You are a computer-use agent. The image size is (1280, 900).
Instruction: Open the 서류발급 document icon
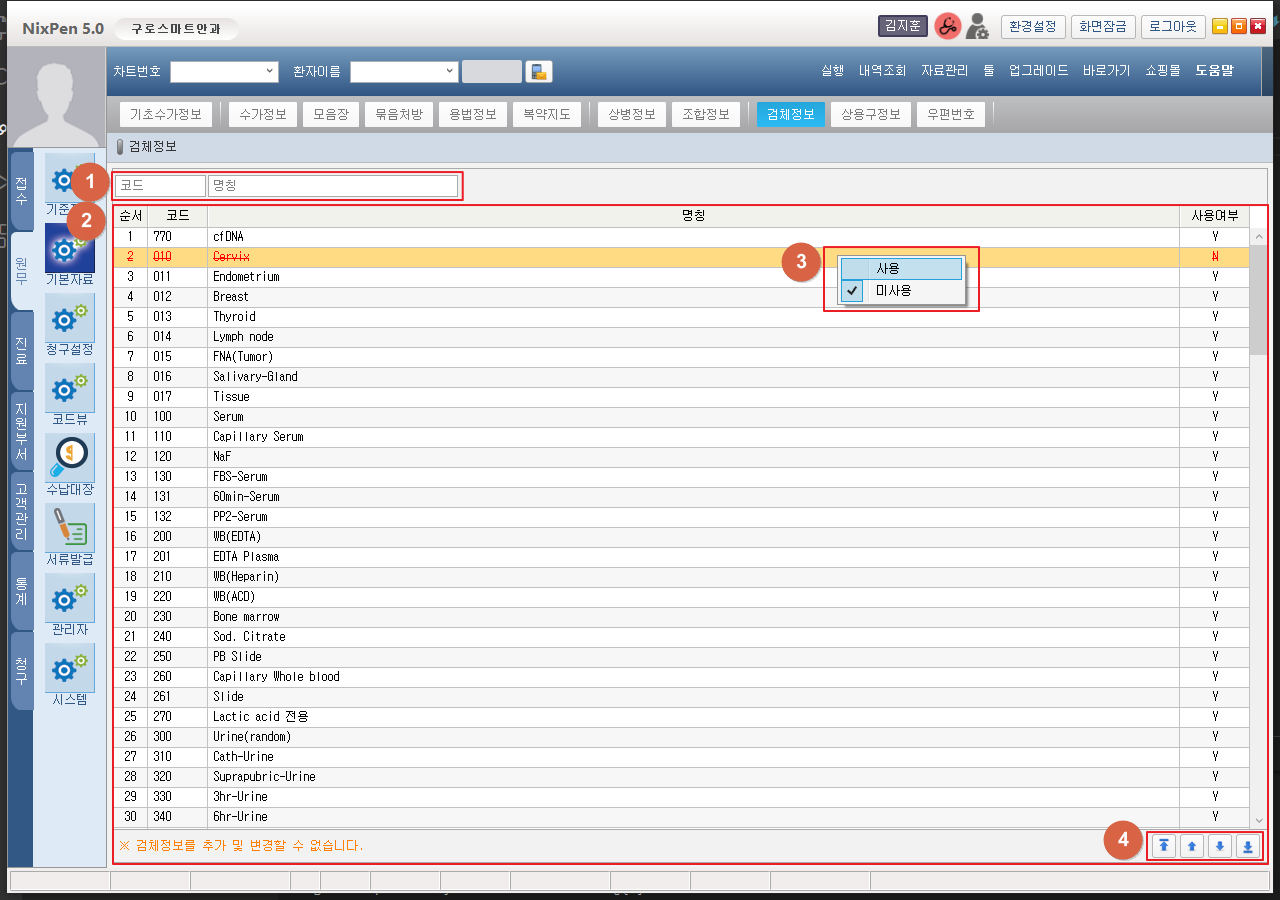70,530
